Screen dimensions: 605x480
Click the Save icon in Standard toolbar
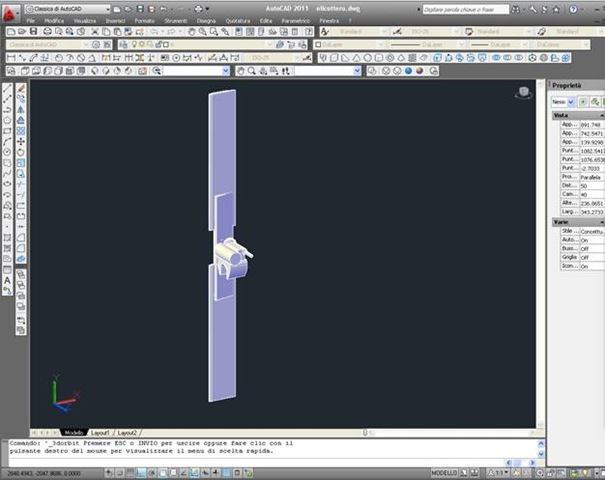click(34, 32)
